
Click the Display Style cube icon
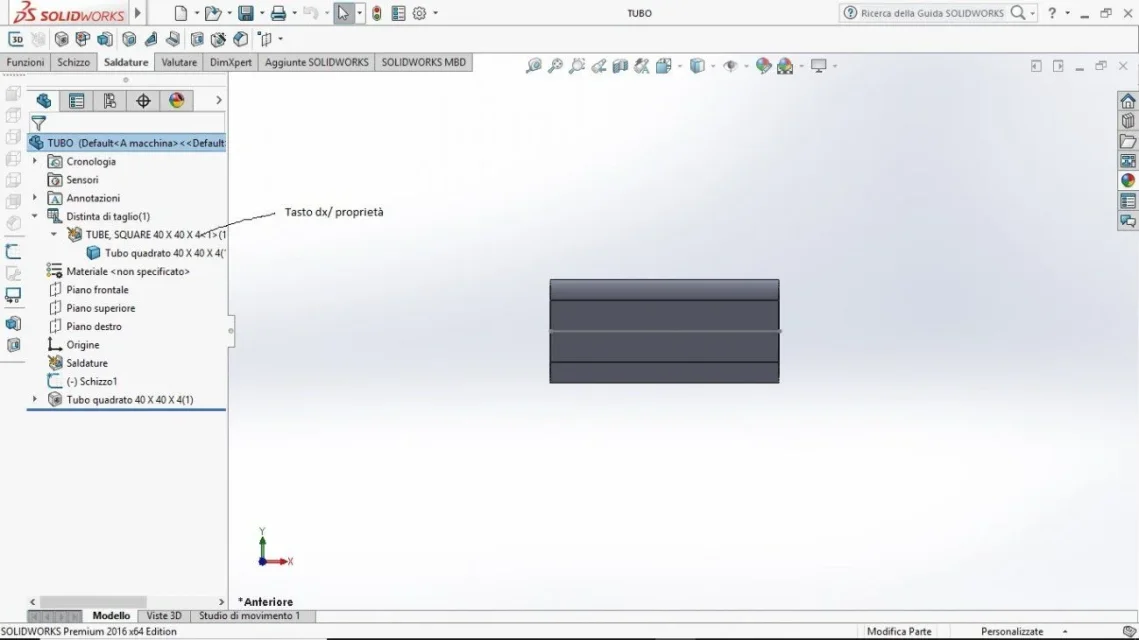[697, 66]
